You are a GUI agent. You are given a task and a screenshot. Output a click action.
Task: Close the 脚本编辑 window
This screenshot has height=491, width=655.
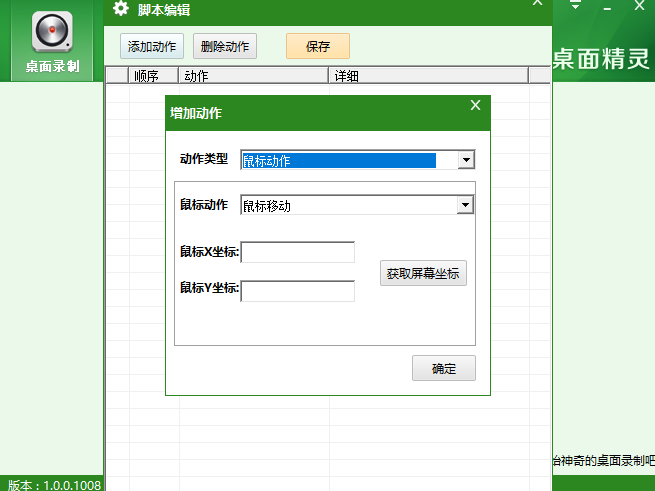click(x=538, y=3)
